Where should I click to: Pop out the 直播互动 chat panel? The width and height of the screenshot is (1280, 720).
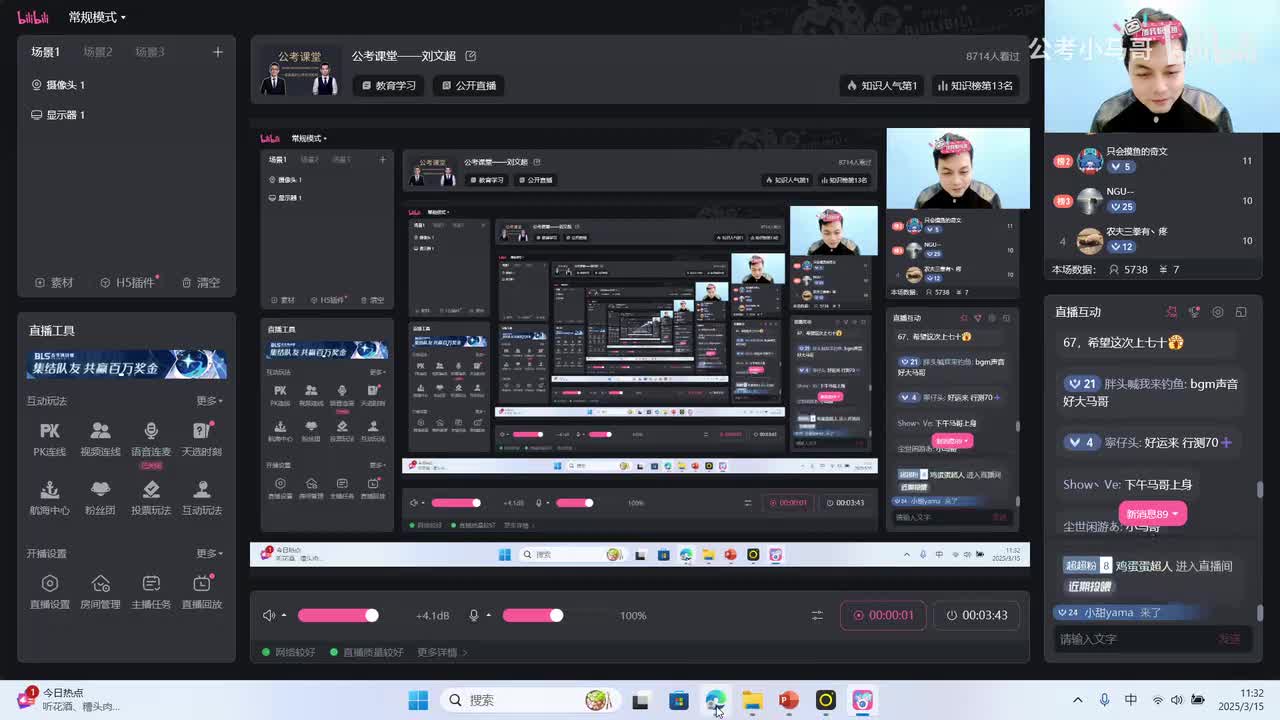pyautogui.click(x=1241, y=312)
